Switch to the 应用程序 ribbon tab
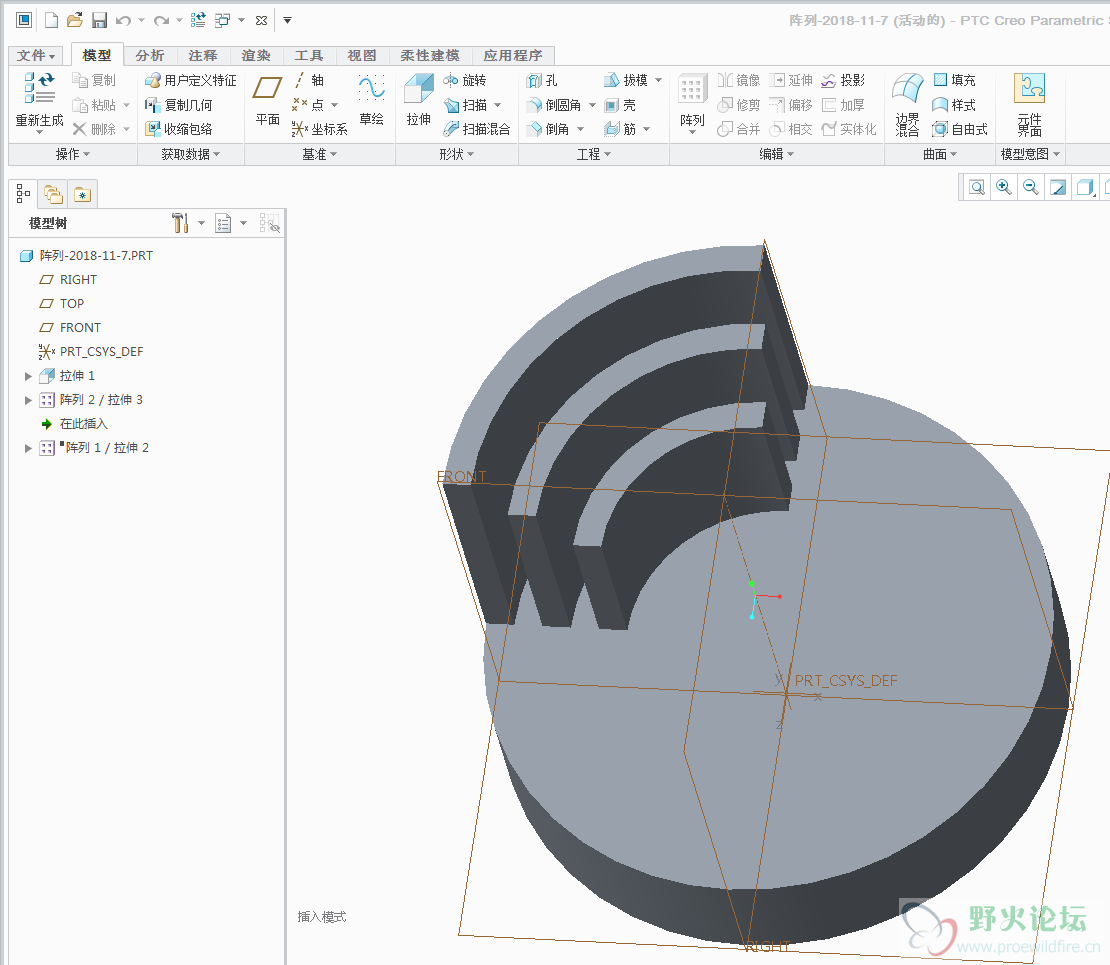Image resolution: width=1110 pixels, height=965 pixels. click(x=513, y=55)
